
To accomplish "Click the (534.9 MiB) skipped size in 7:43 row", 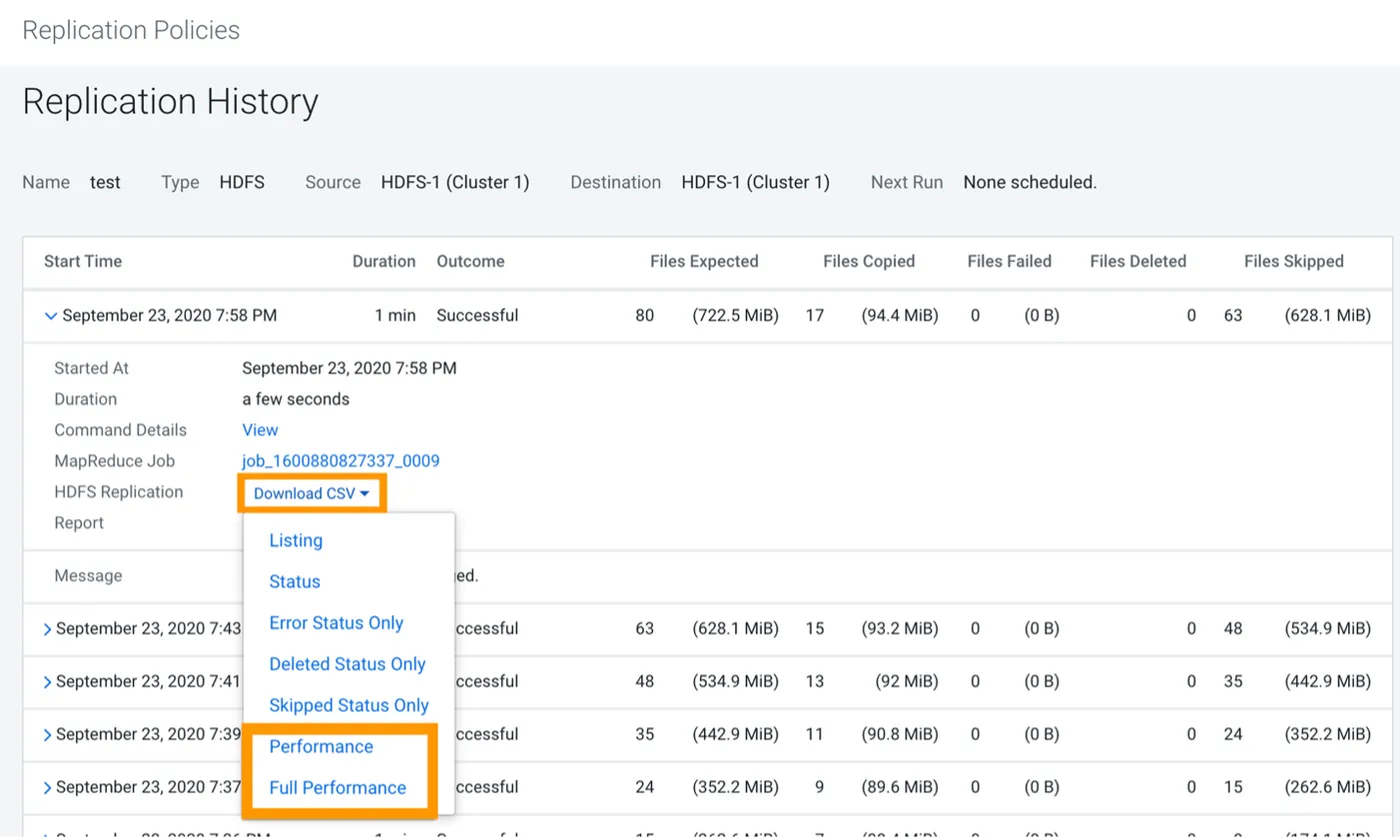I will pyautogui.click(x=1327, y=629).
